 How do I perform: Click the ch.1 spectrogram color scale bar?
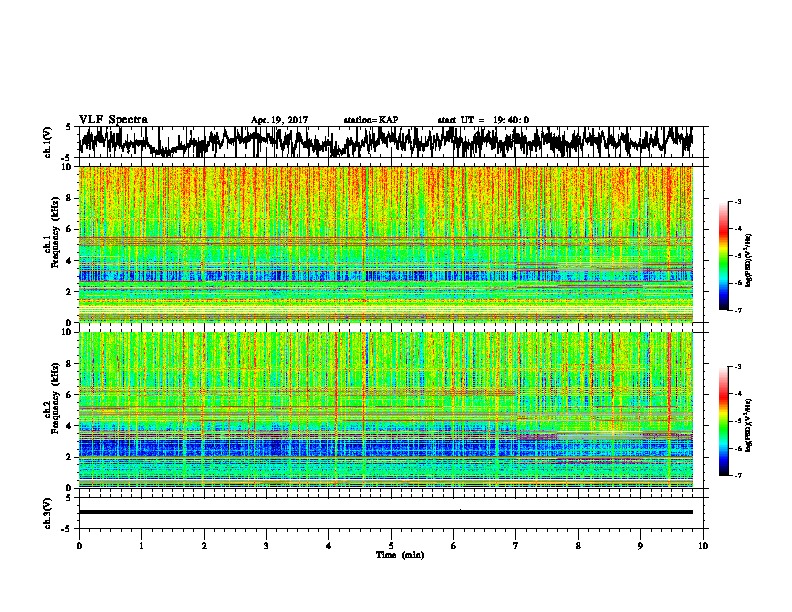pos(724,255)
